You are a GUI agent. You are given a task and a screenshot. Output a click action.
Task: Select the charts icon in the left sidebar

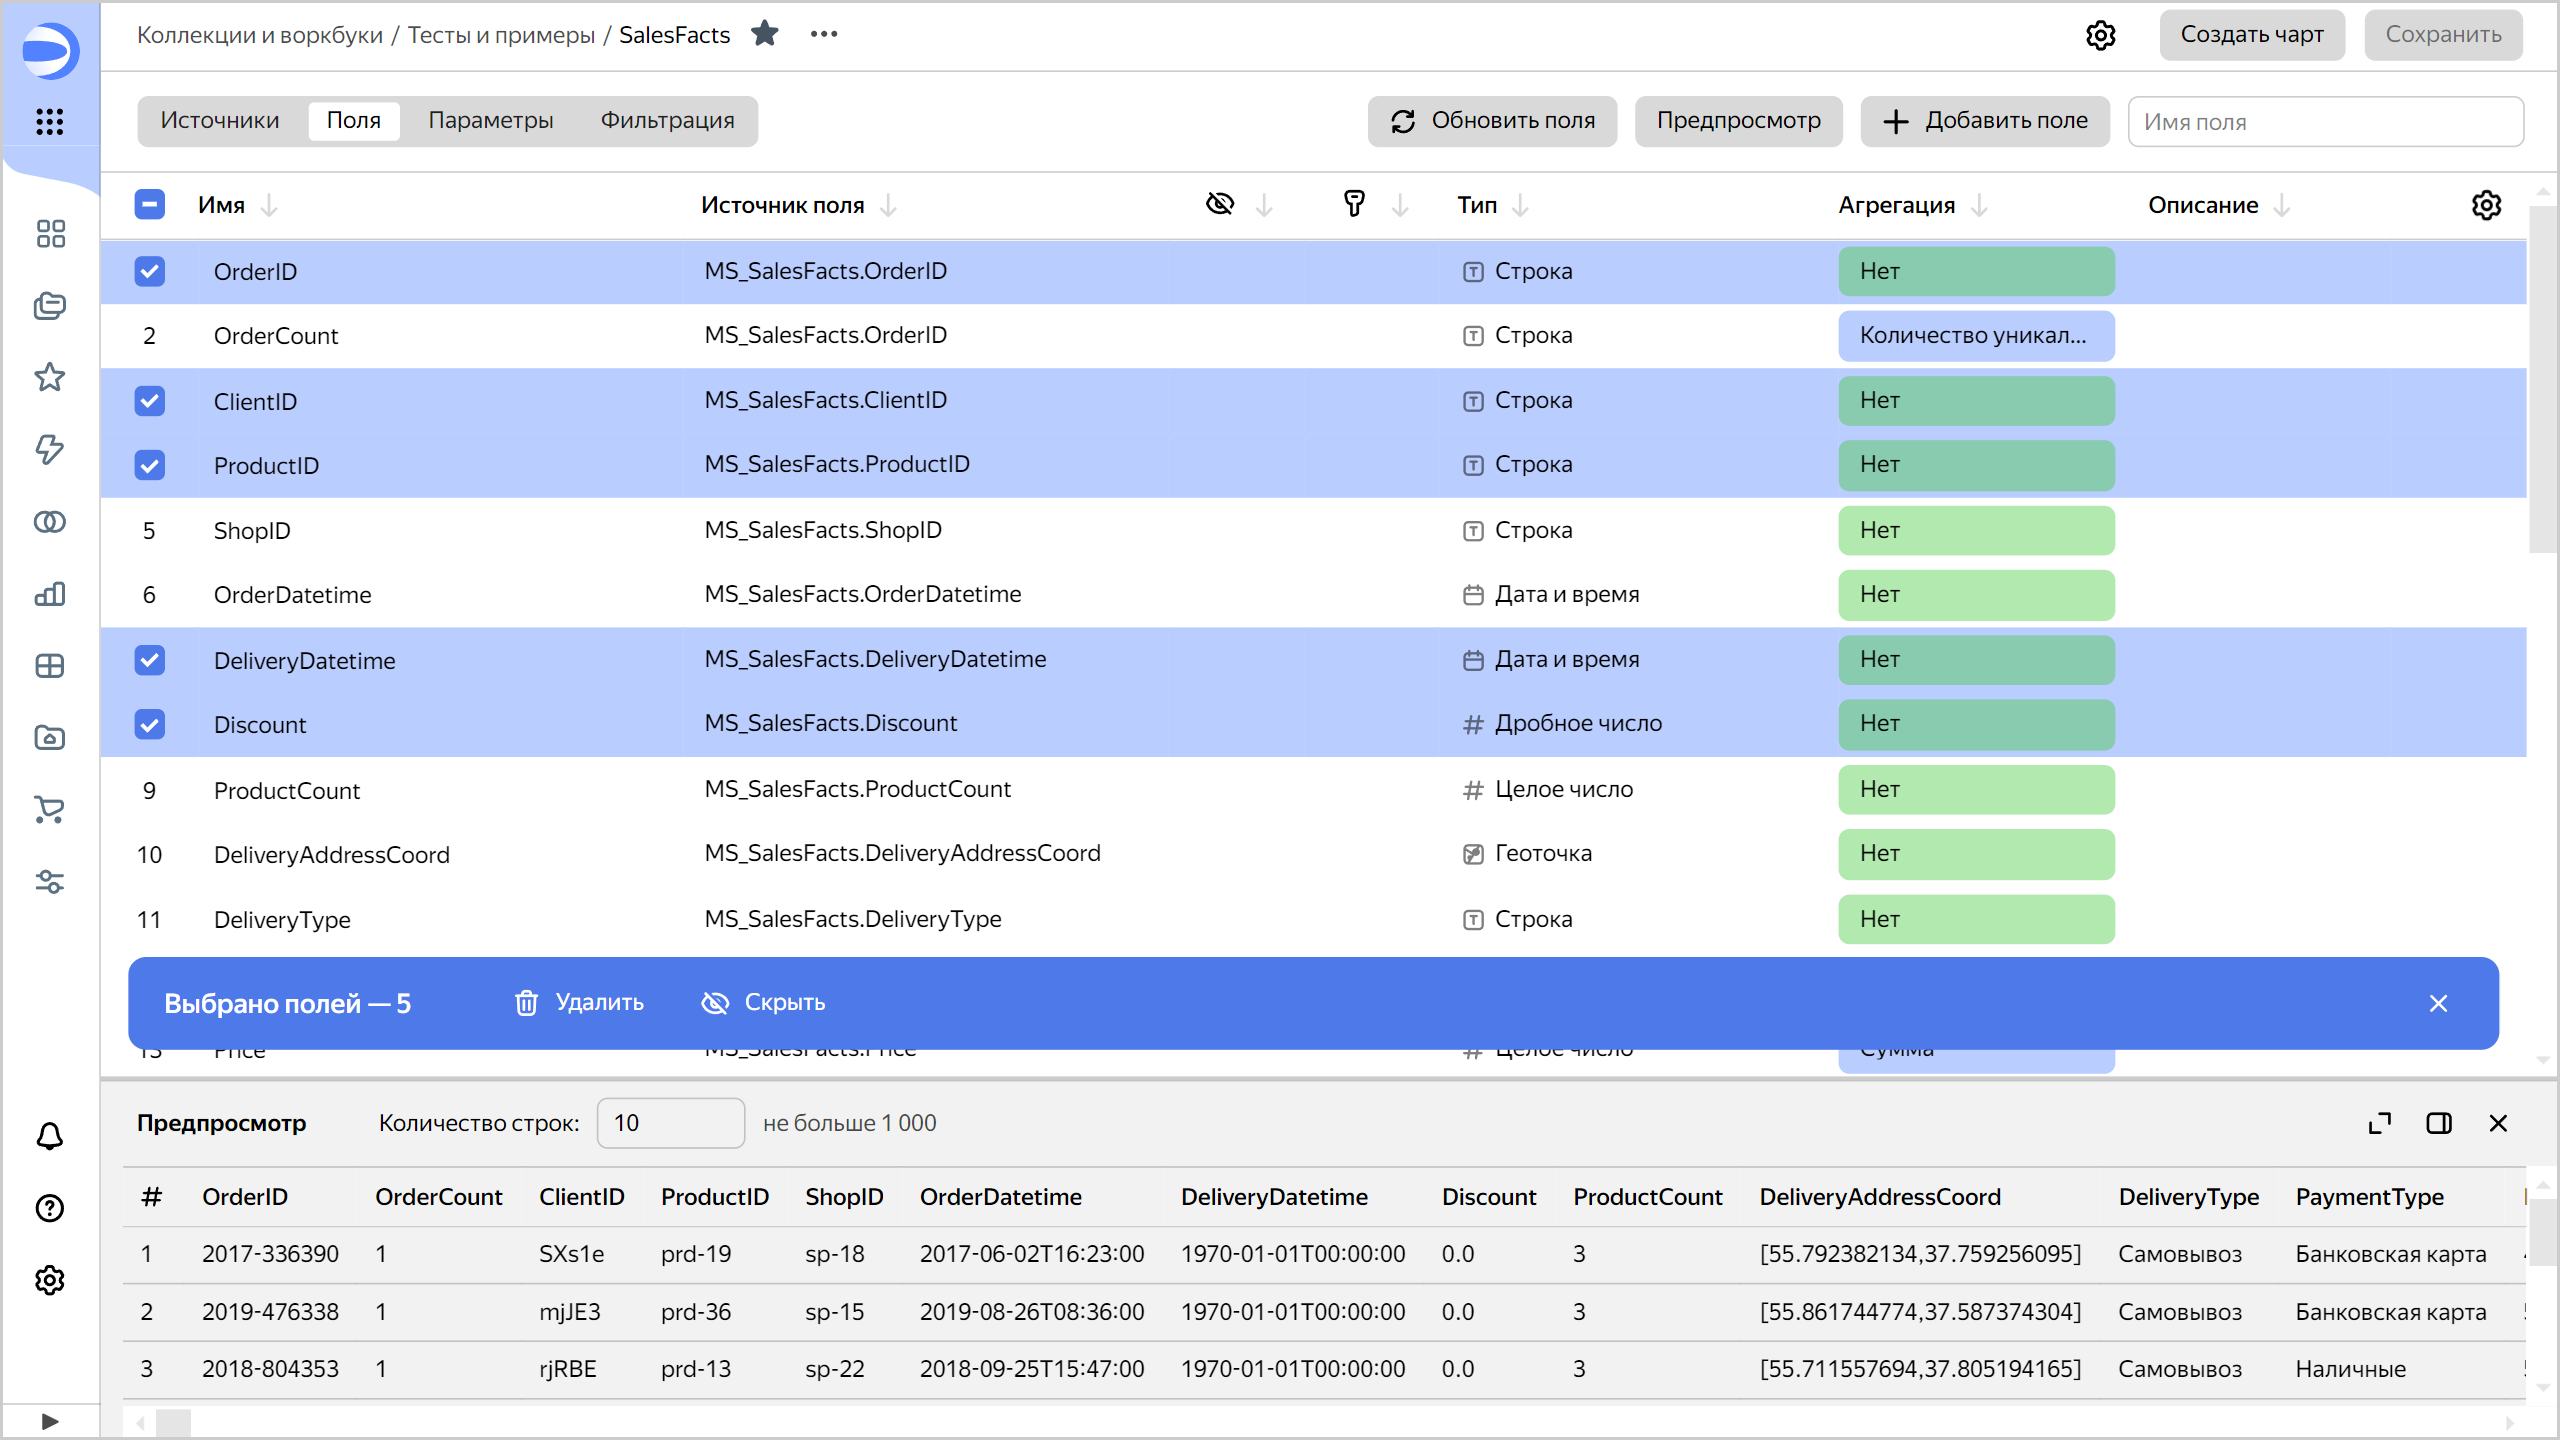point(49,594)
